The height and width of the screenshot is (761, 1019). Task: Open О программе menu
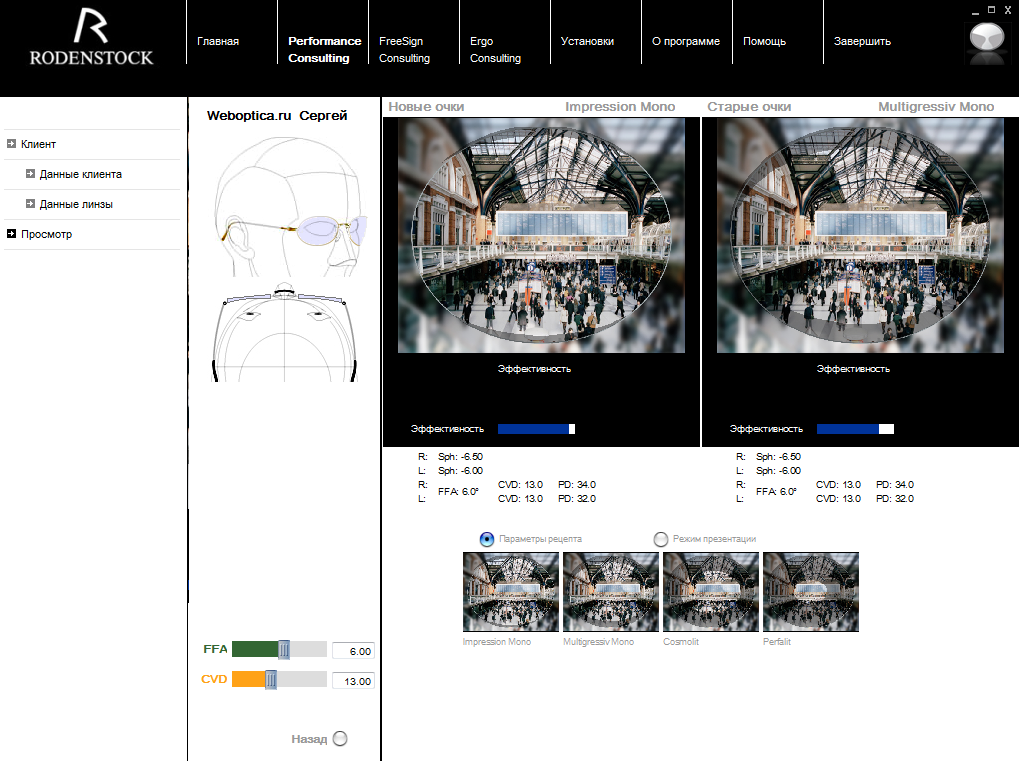pyautogui.click(x=686, y=41)
